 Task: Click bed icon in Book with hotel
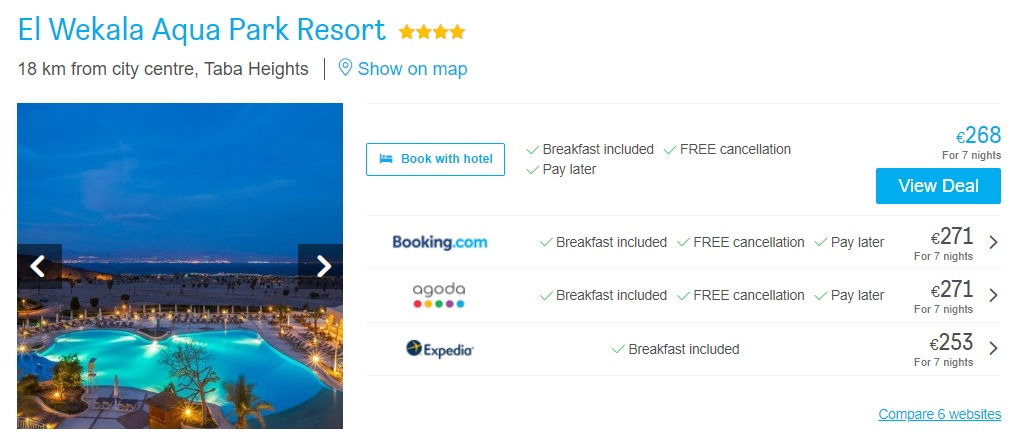click(x=386, y=159)
